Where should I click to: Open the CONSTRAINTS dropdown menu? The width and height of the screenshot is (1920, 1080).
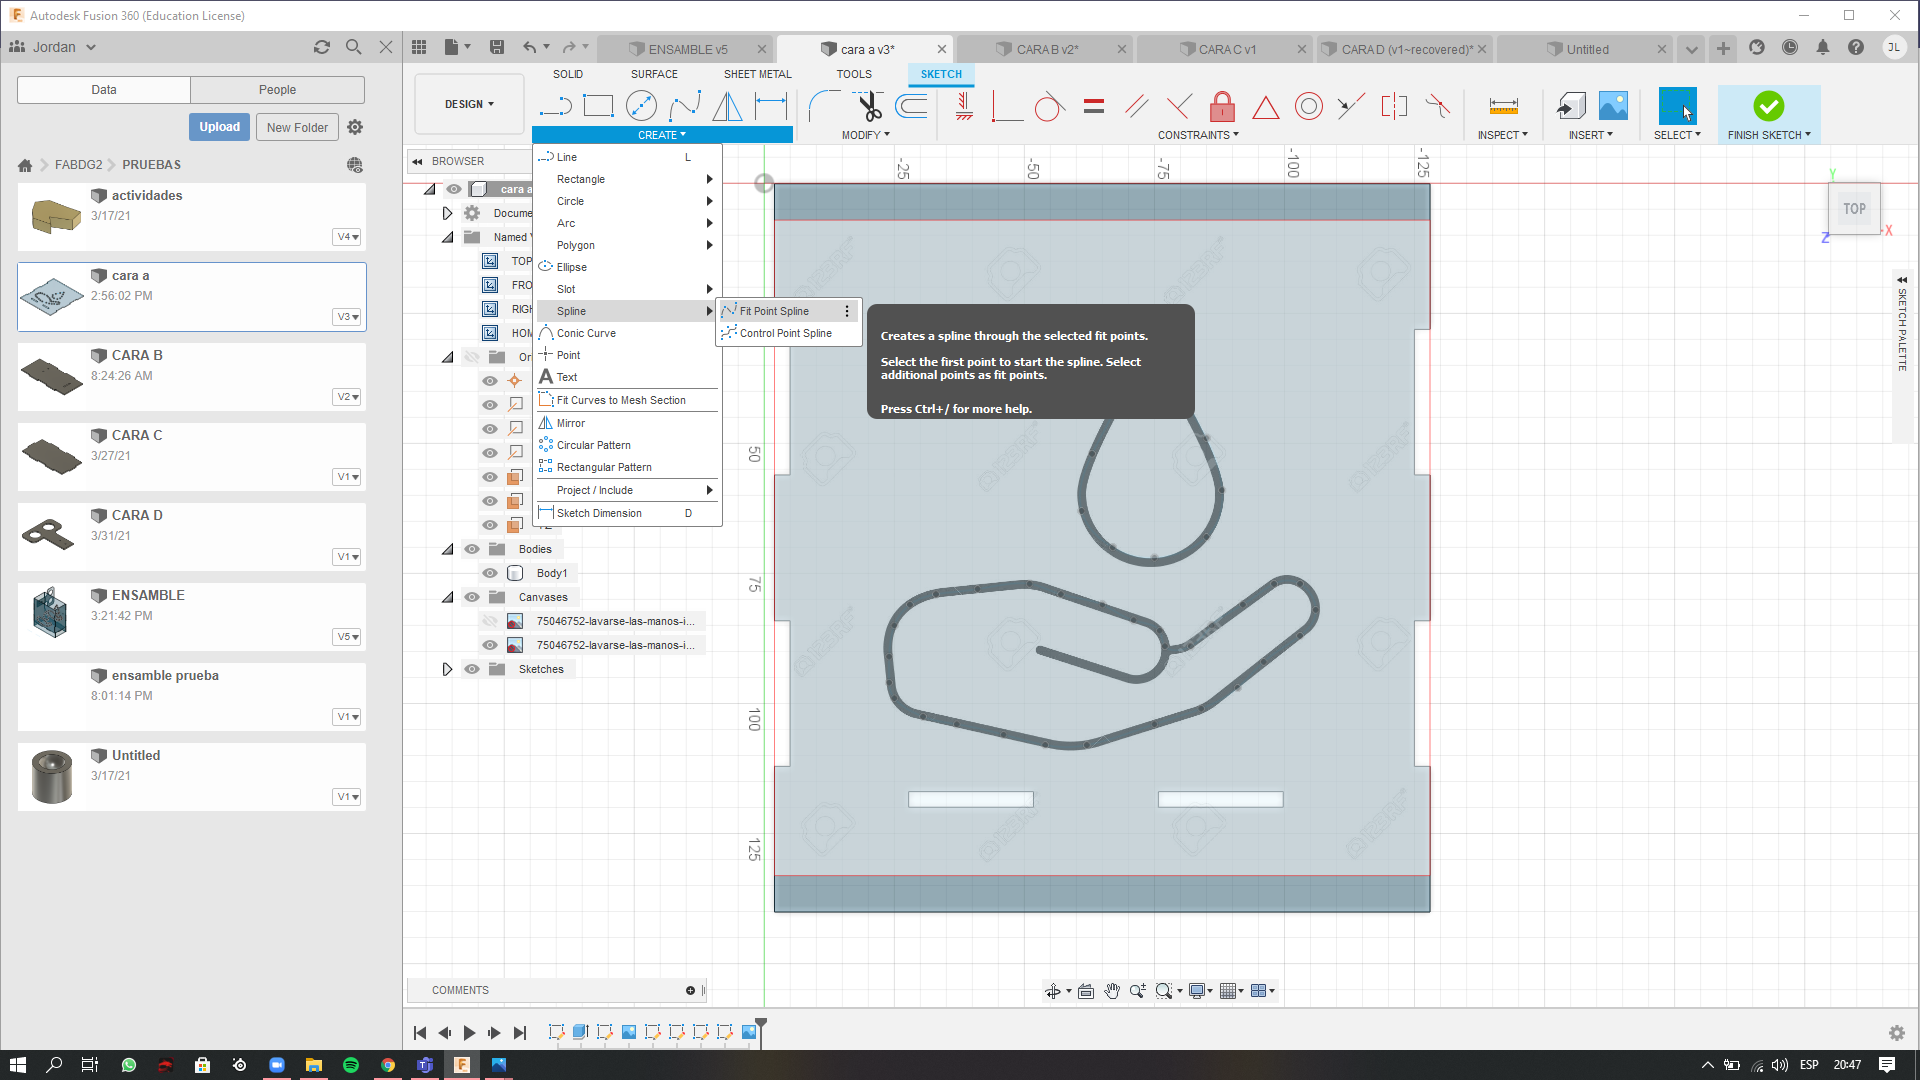point(1198,135)
